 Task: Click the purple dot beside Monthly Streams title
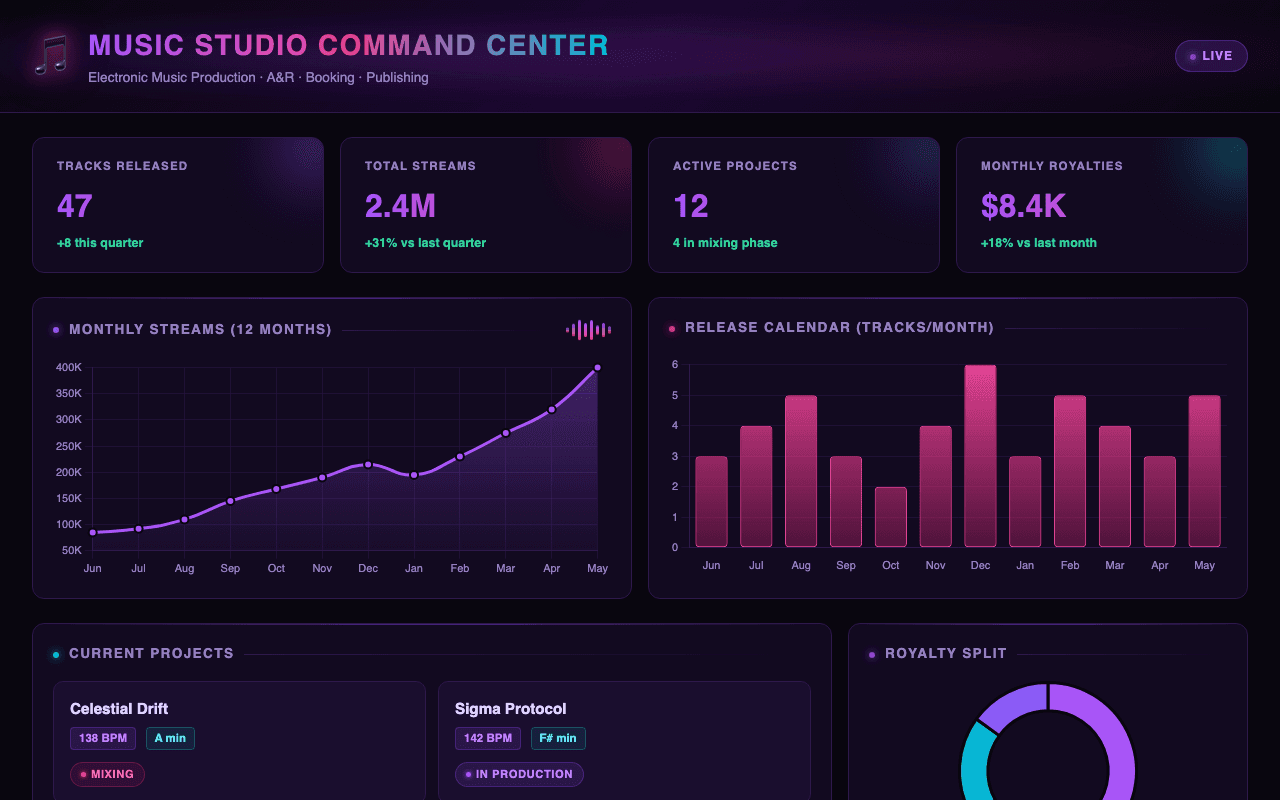(56, 330)
